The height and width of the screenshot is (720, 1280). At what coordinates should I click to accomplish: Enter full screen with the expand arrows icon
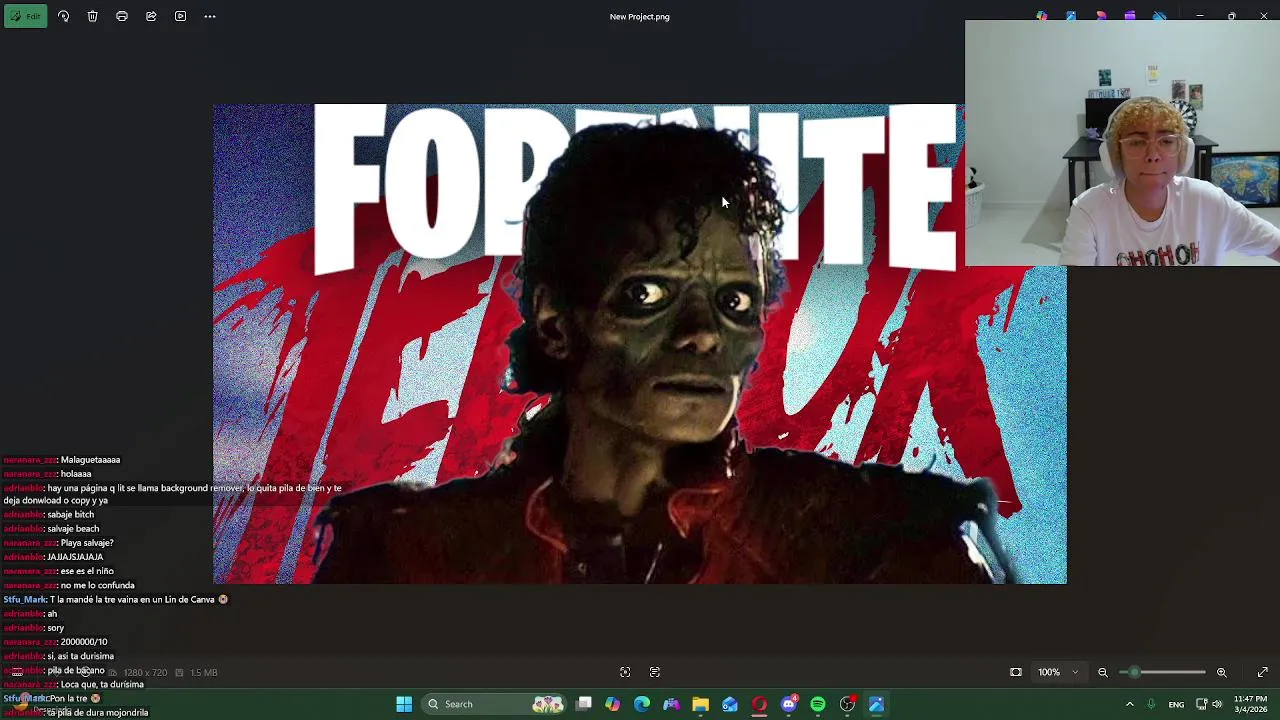[x=1263, y=672]
